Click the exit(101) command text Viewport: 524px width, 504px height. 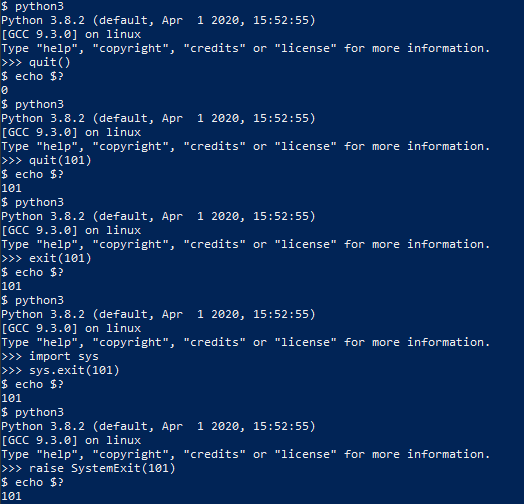coord(60,258)
